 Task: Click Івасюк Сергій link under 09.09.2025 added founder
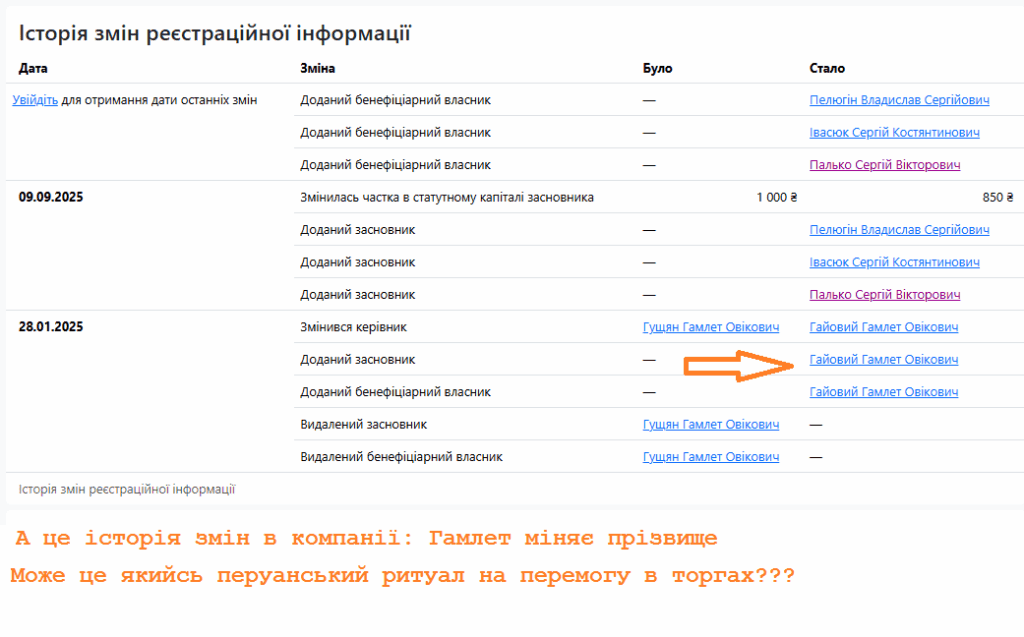click(894, 262)
